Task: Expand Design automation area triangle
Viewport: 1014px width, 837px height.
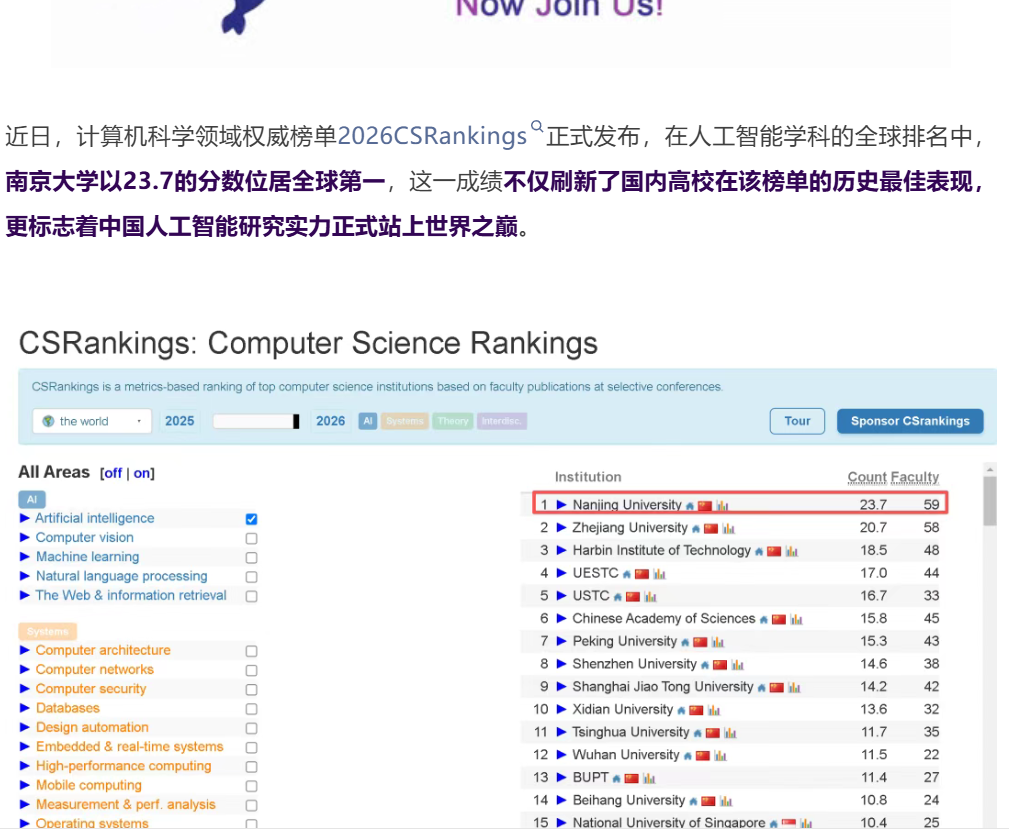Action: coord(25,727)
